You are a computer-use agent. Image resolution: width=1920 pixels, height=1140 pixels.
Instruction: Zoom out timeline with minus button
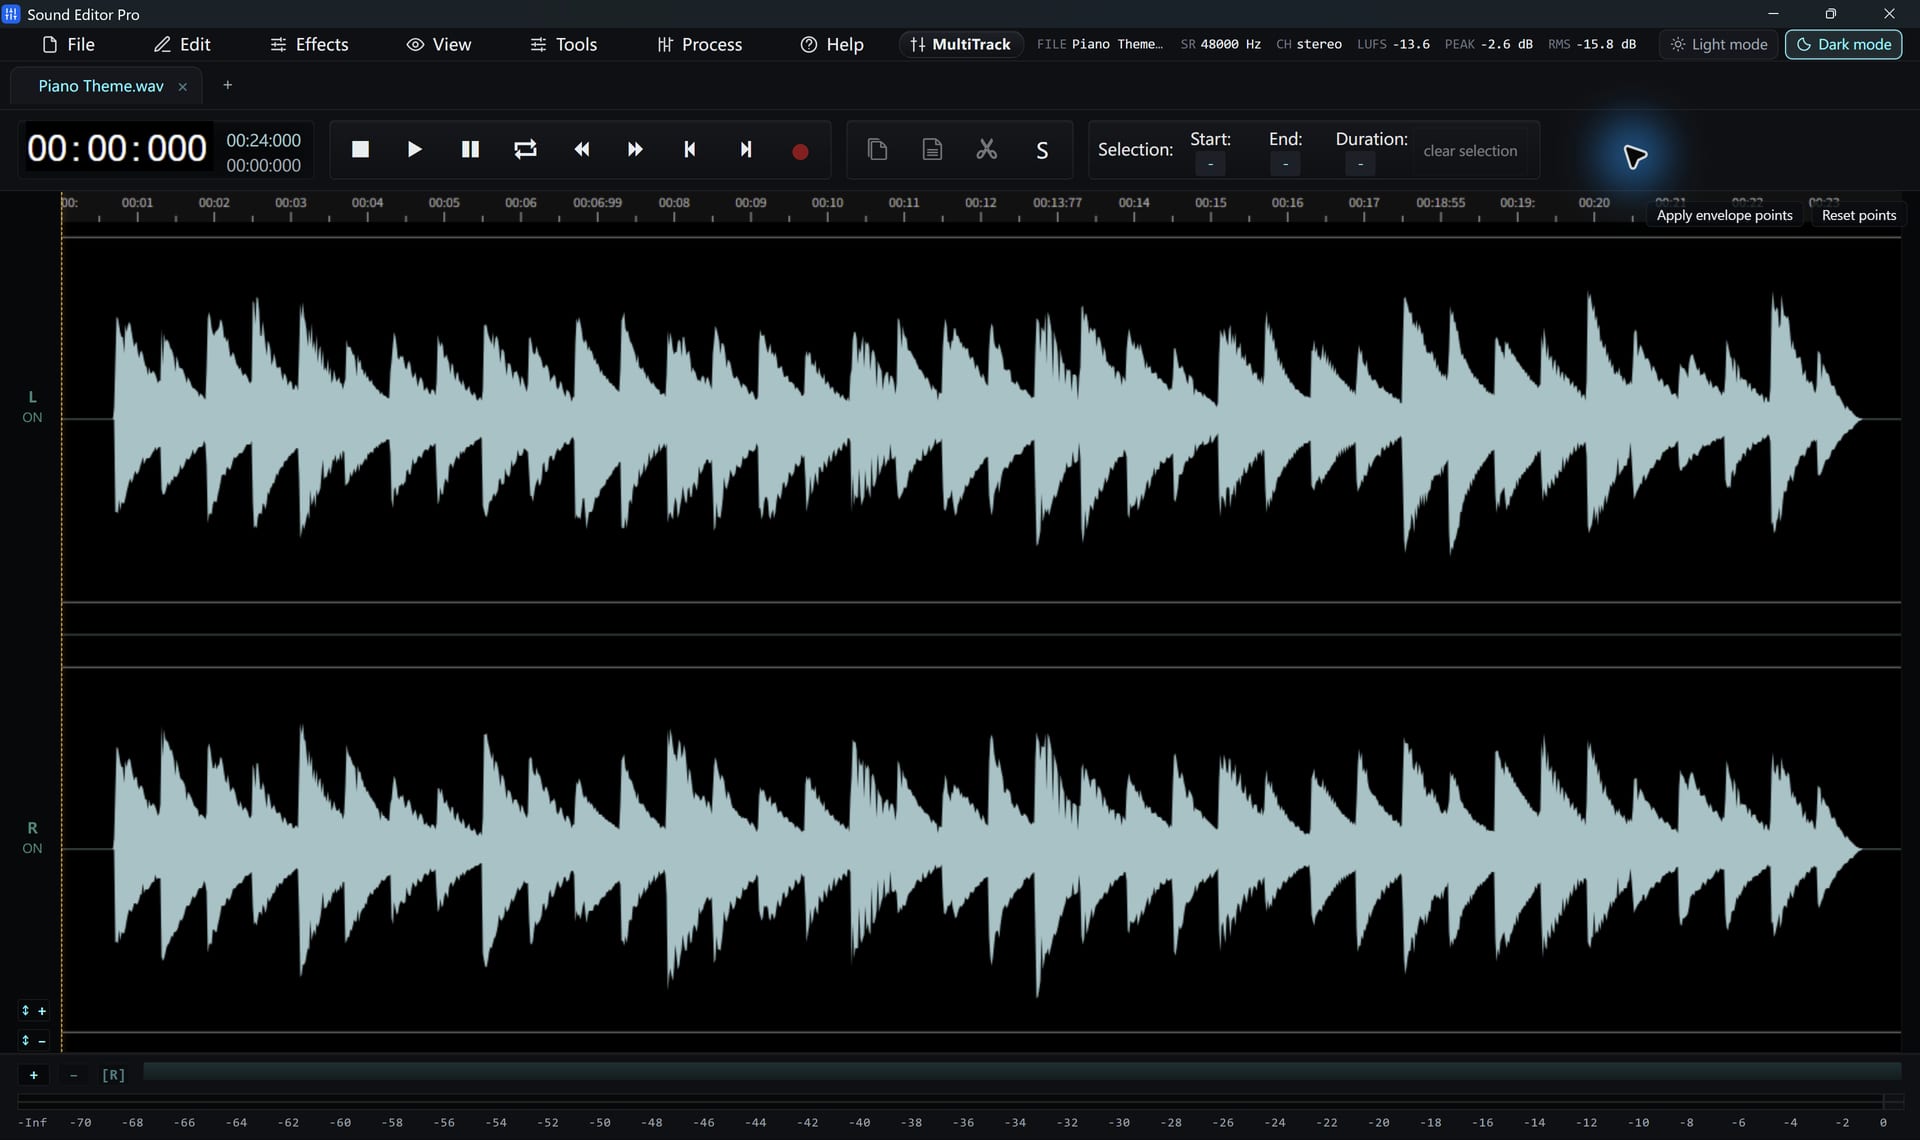click(x=73, y=1075)
